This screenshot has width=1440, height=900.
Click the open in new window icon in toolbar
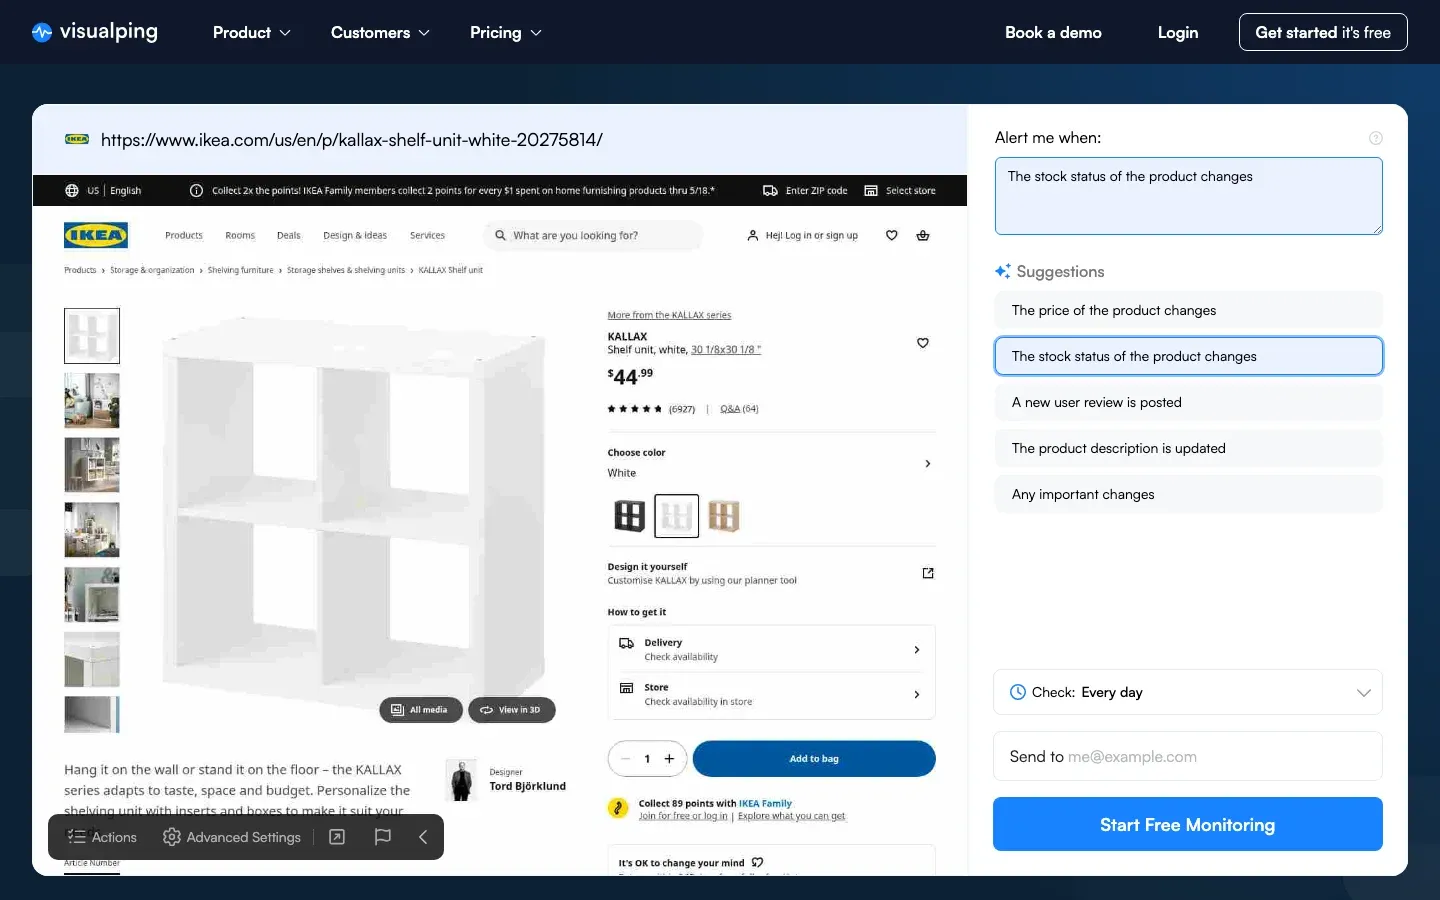point(337,837)
